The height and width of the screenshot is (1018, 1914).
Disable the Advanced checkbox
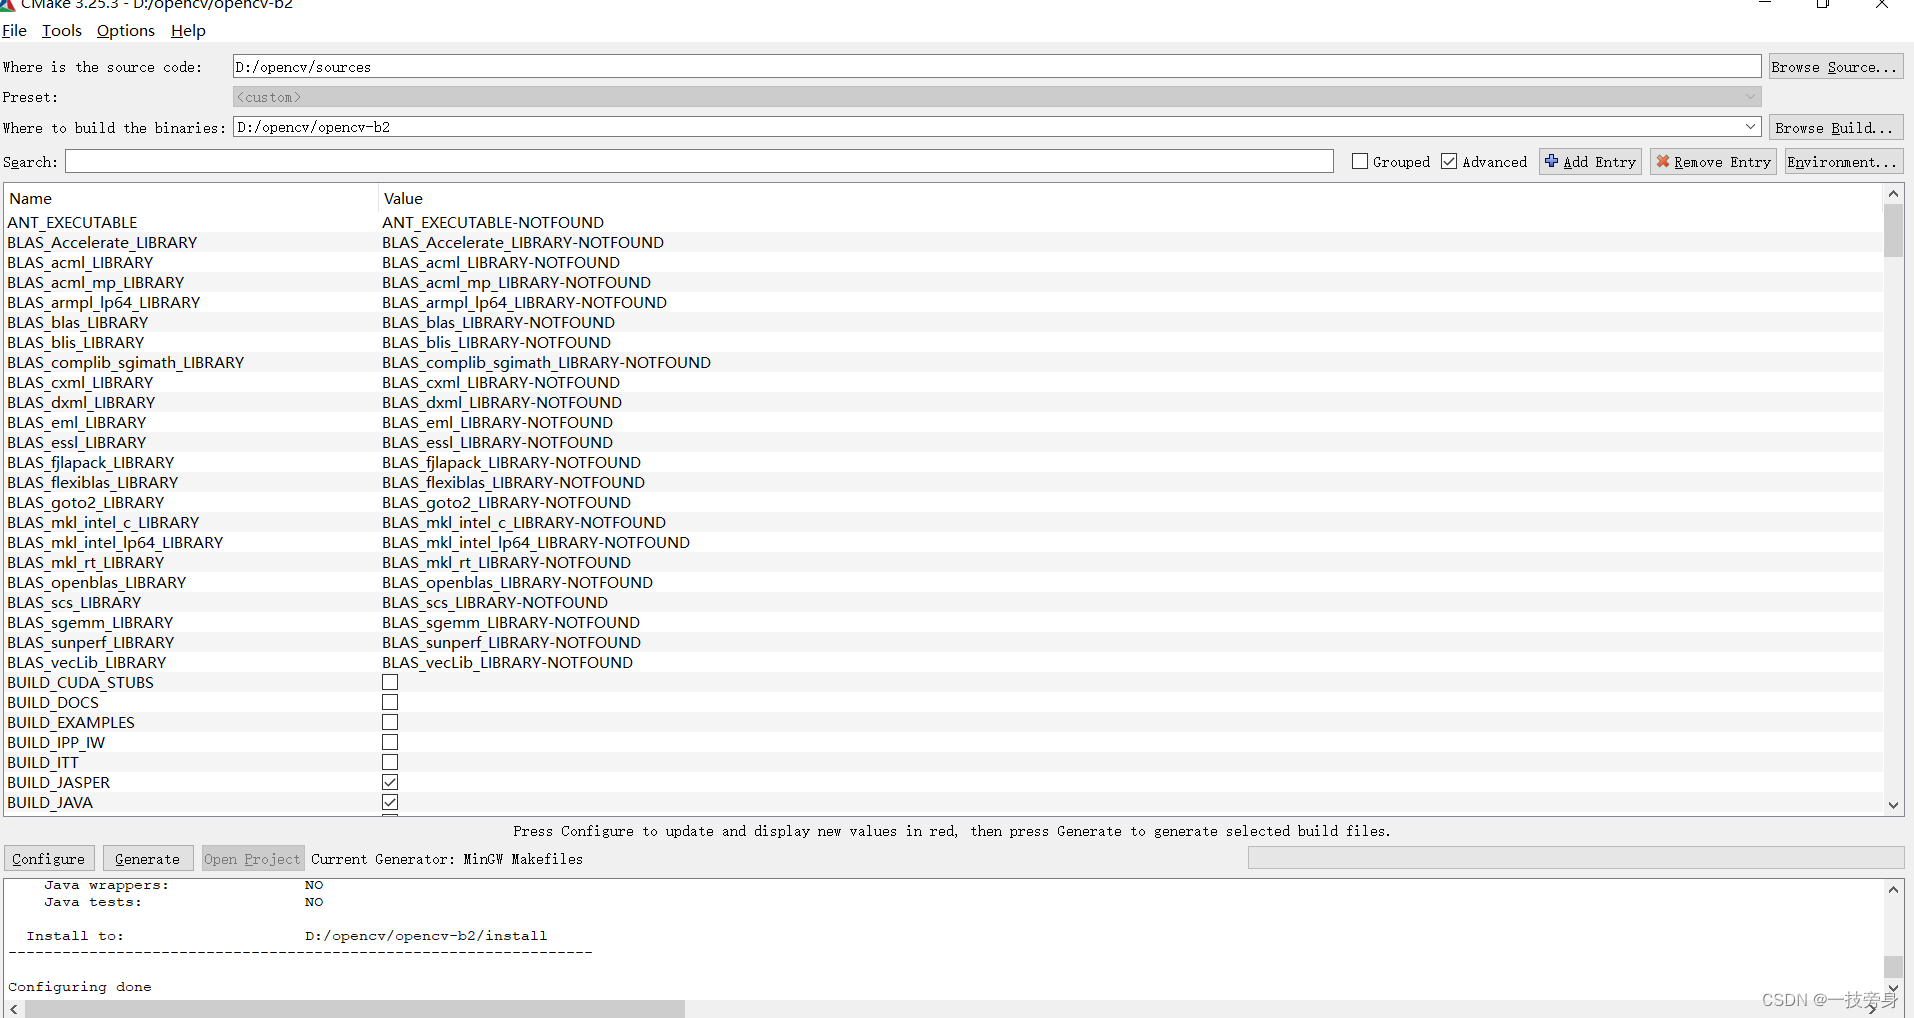pyautogui.click(x=1451, y=160)
